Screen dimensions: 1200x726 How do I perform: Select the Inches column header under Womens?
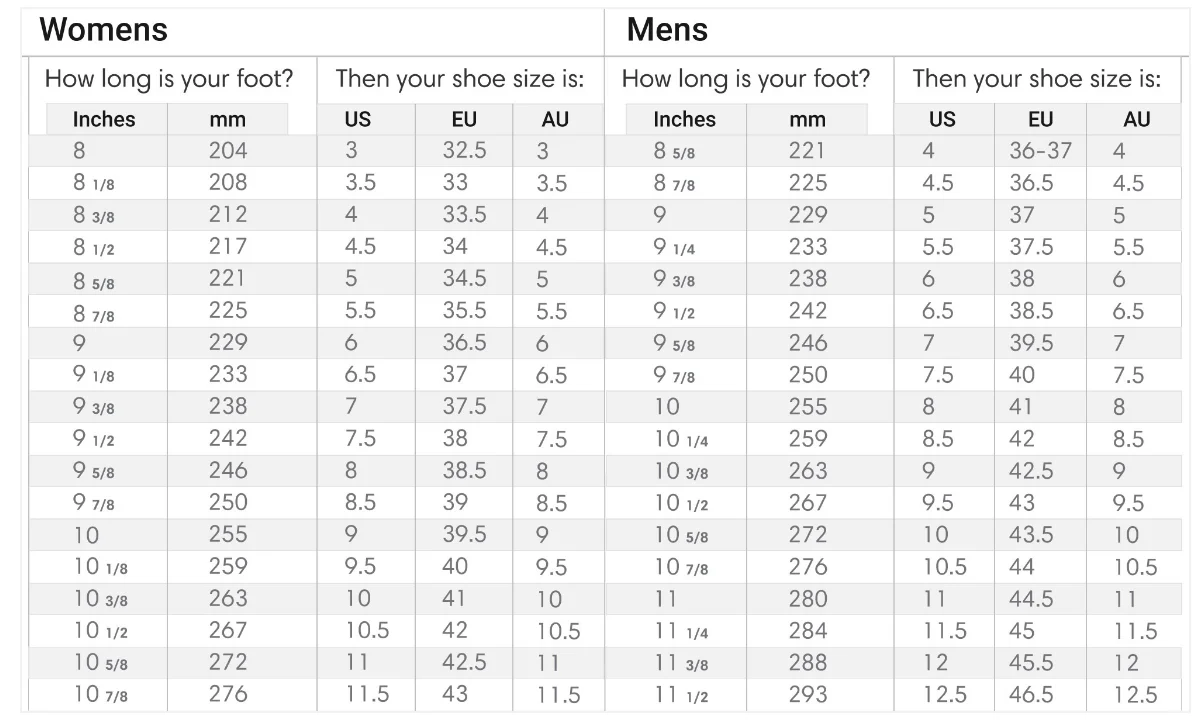point(104,119)
